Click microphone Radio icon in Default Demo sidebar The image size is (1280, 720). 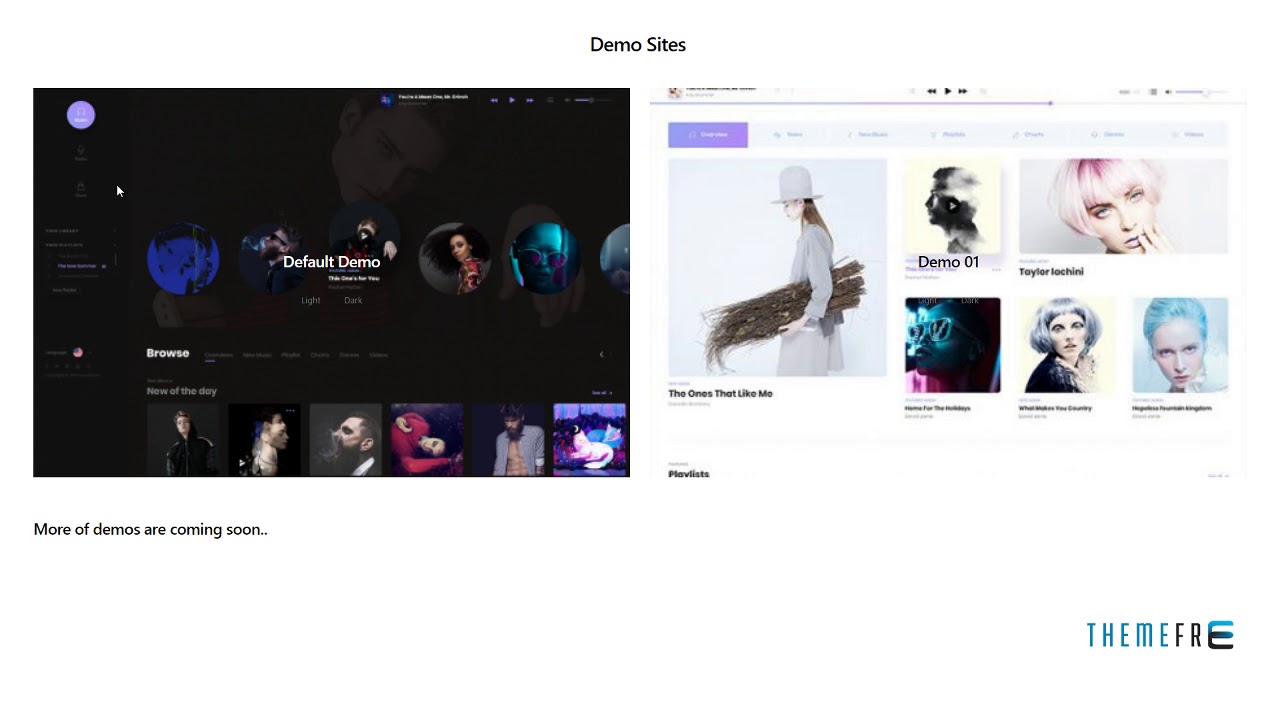(x=81, y=152)
